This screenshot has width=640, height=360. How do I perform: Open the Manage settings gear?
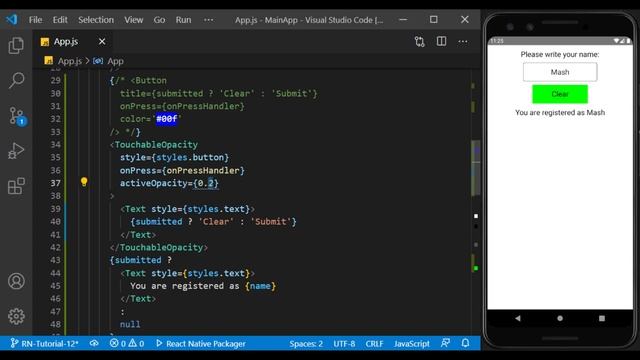point(16,316)
